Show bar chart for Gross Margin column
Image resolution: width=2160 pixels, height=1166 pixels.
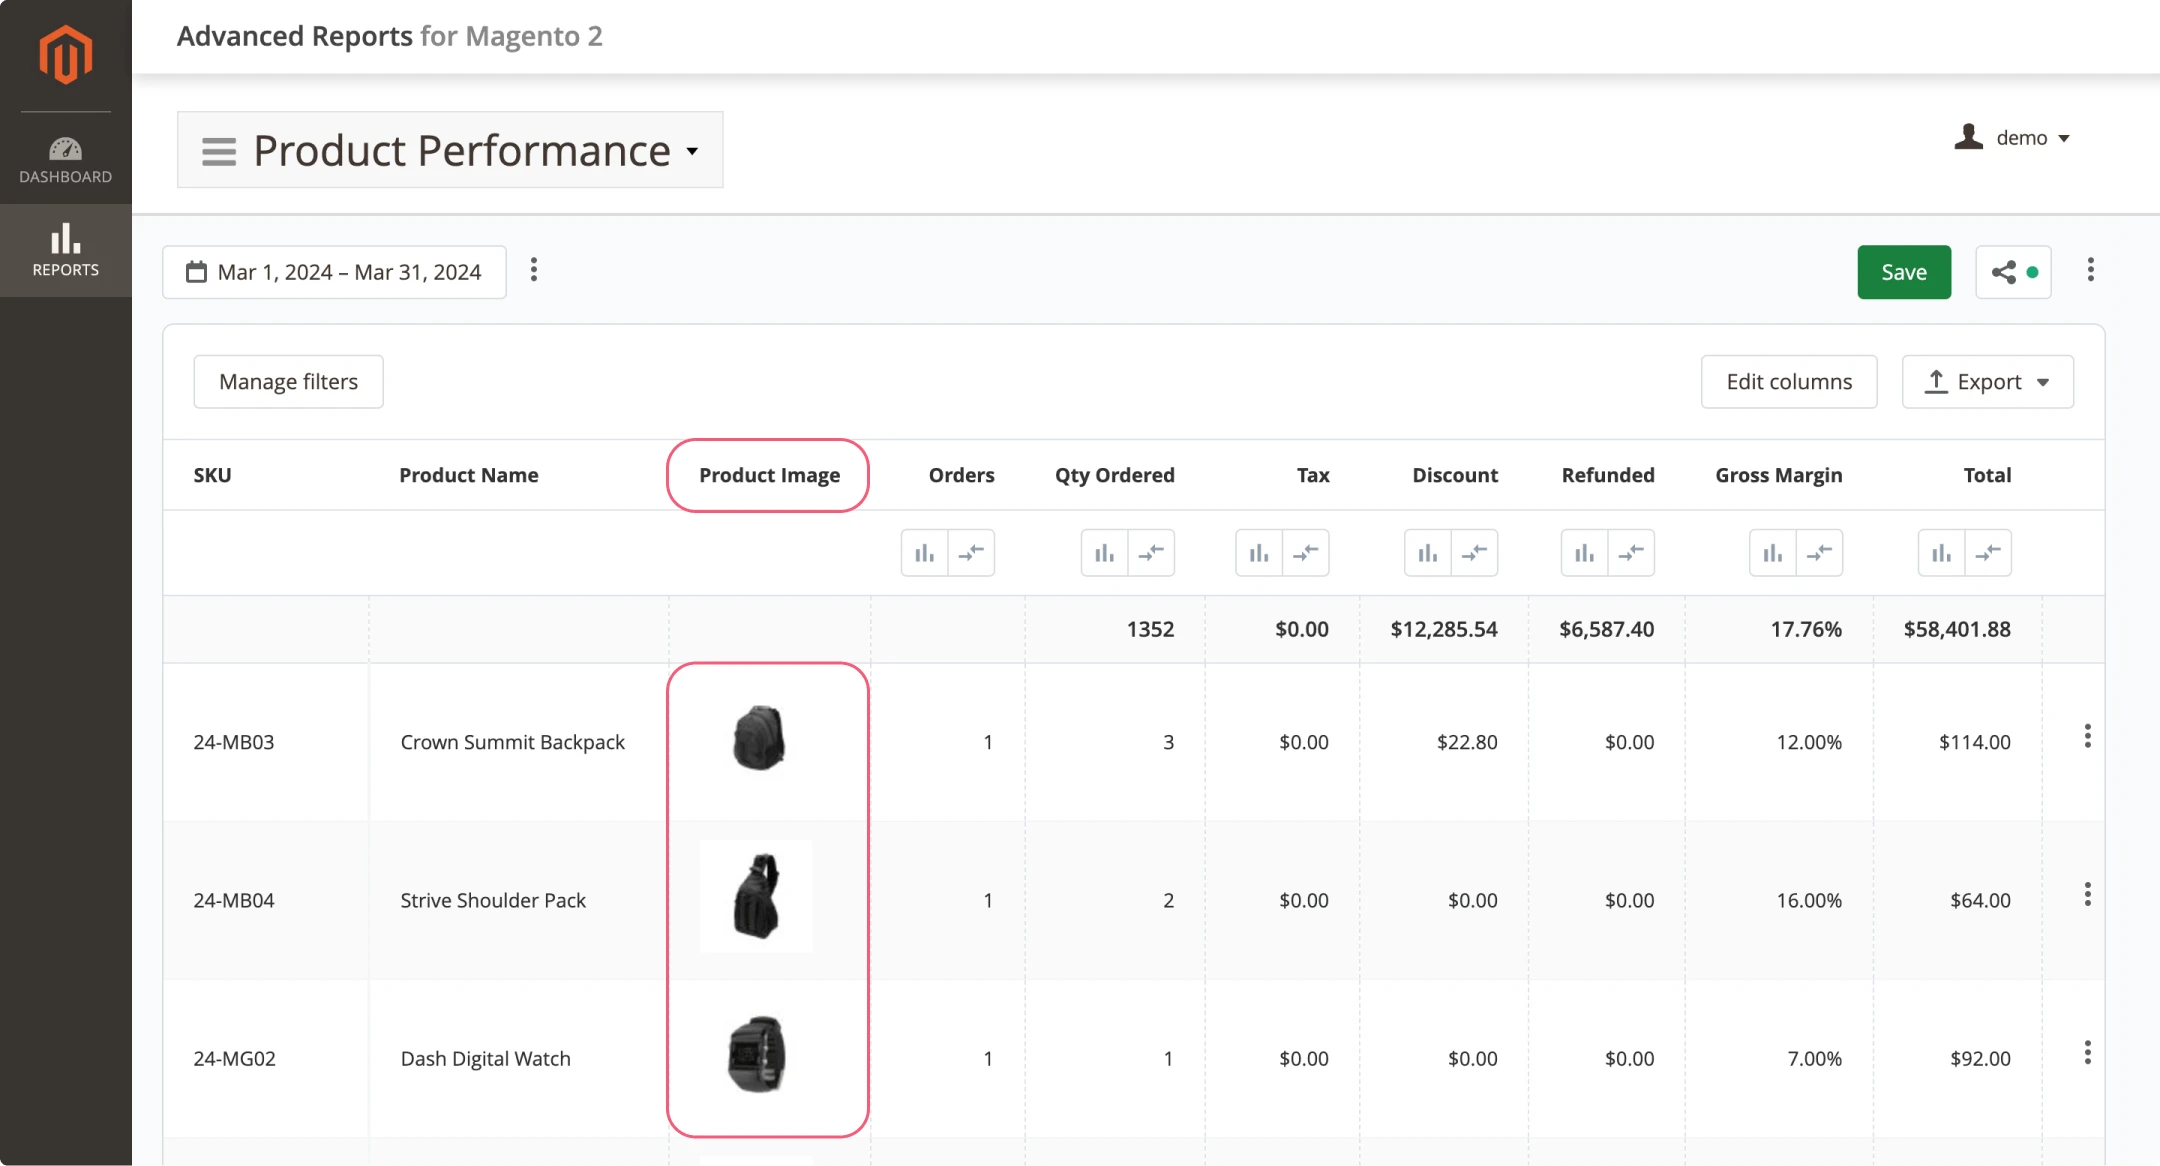[1772, 553]
